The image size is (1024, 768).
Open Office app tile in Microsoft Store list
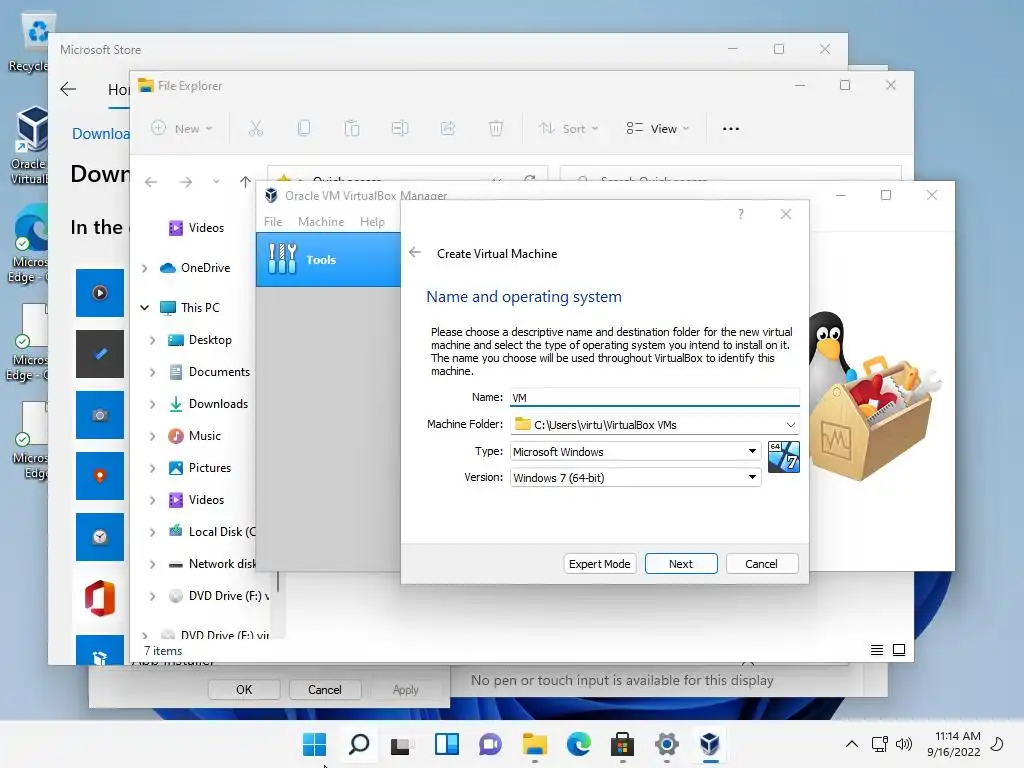(x=100, y=598)
